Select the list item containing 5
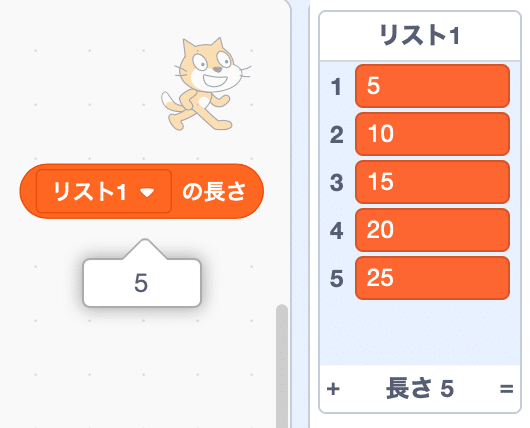The image size is (530, 428). pyautogui.click(x=432, y=86)
